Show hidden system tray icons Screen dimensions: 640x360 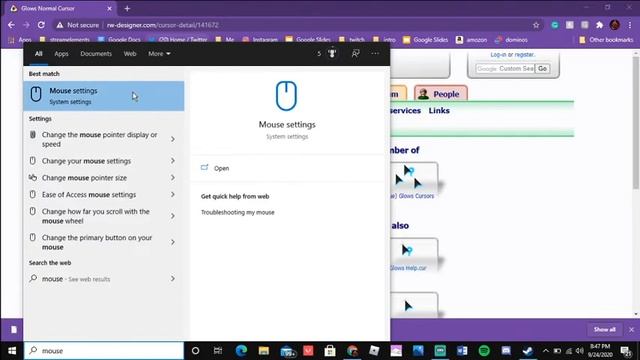tap(546, 351)
